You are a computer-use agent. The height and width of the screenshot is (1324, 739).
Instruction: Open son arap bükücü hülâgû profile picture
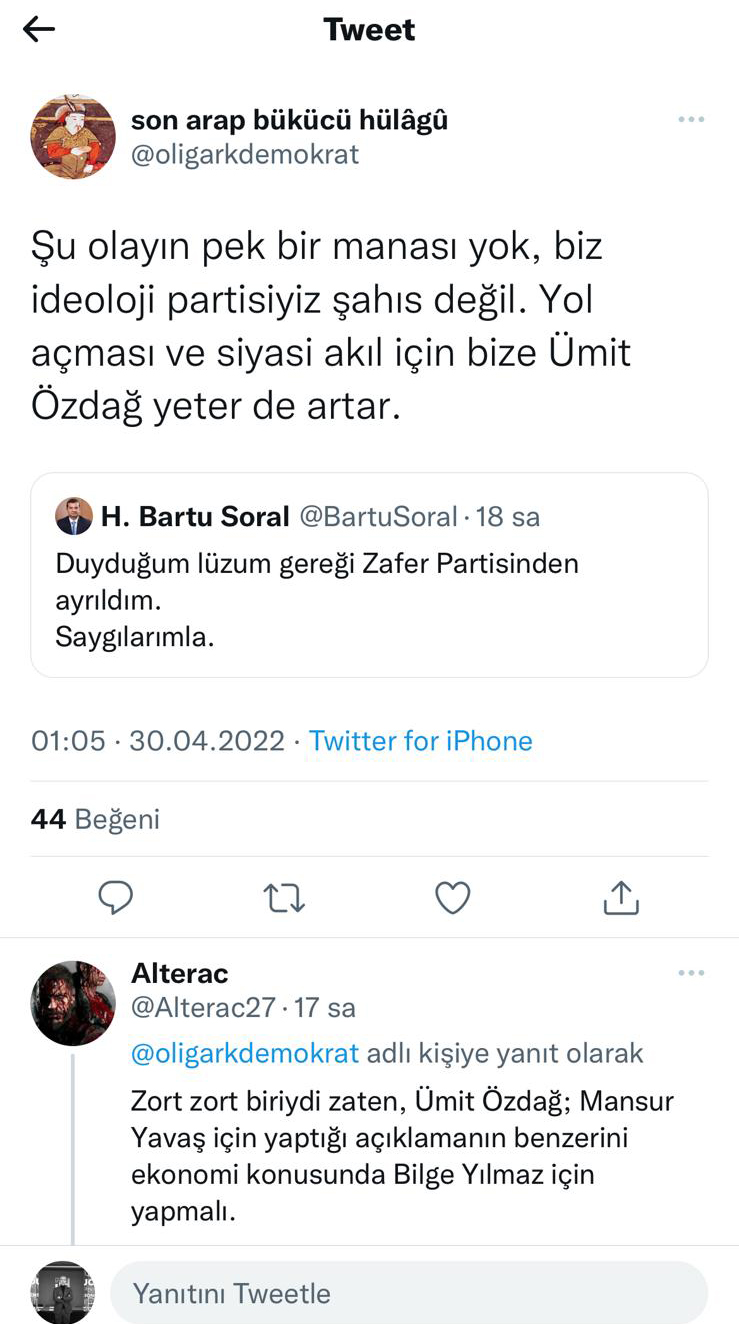[x=73, y=137]
